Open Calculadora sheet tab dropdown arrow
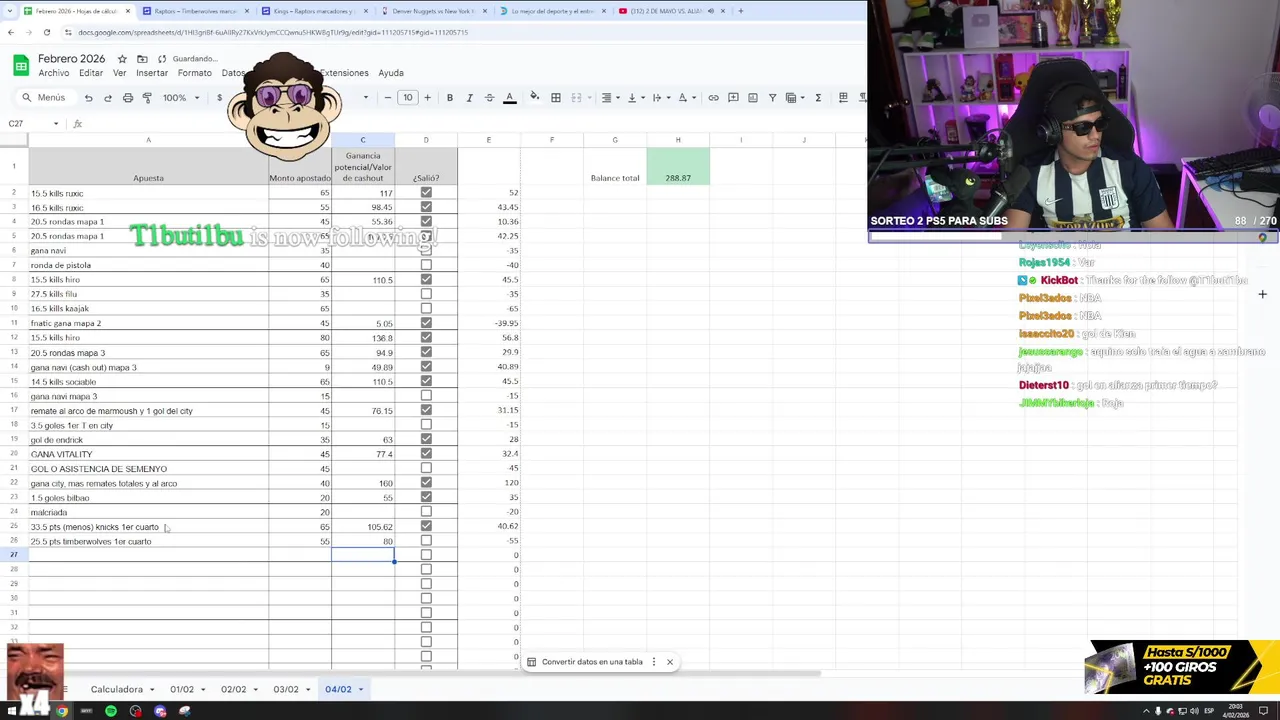This screenshot has height=720, width=1280. pyautogui.click(x=152, y=690)
